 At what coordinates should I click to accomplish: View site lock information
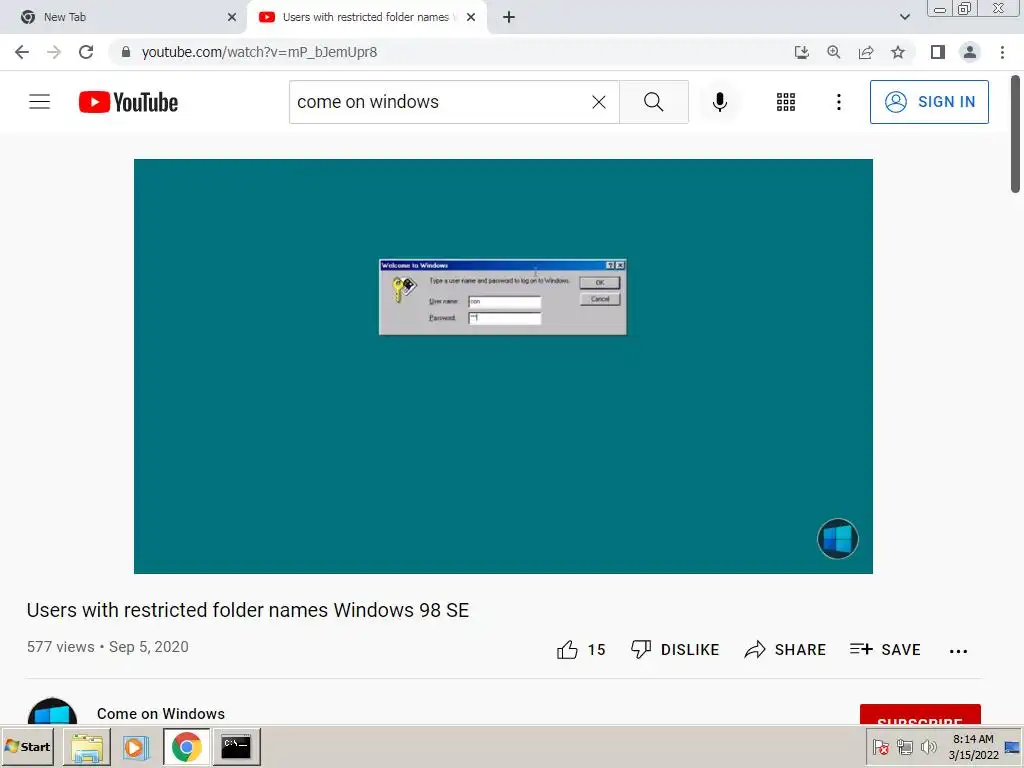point(126,52)
